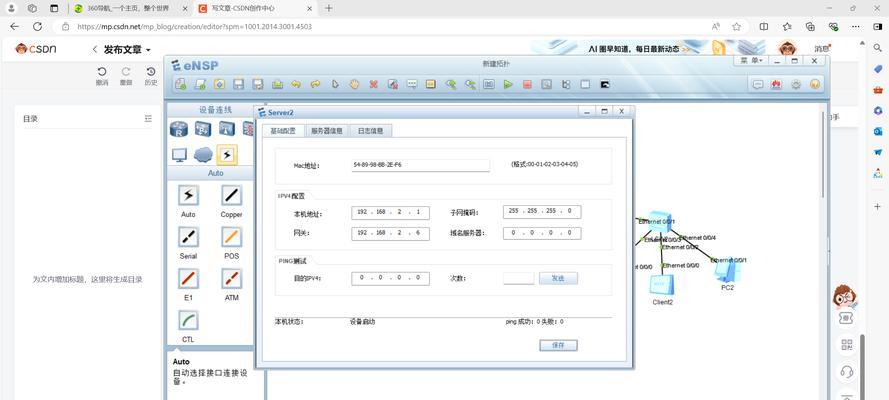This screenshot has width=889, height=400.
Task: Click the 目的IPV4 input field
Action: pos(390,278)
